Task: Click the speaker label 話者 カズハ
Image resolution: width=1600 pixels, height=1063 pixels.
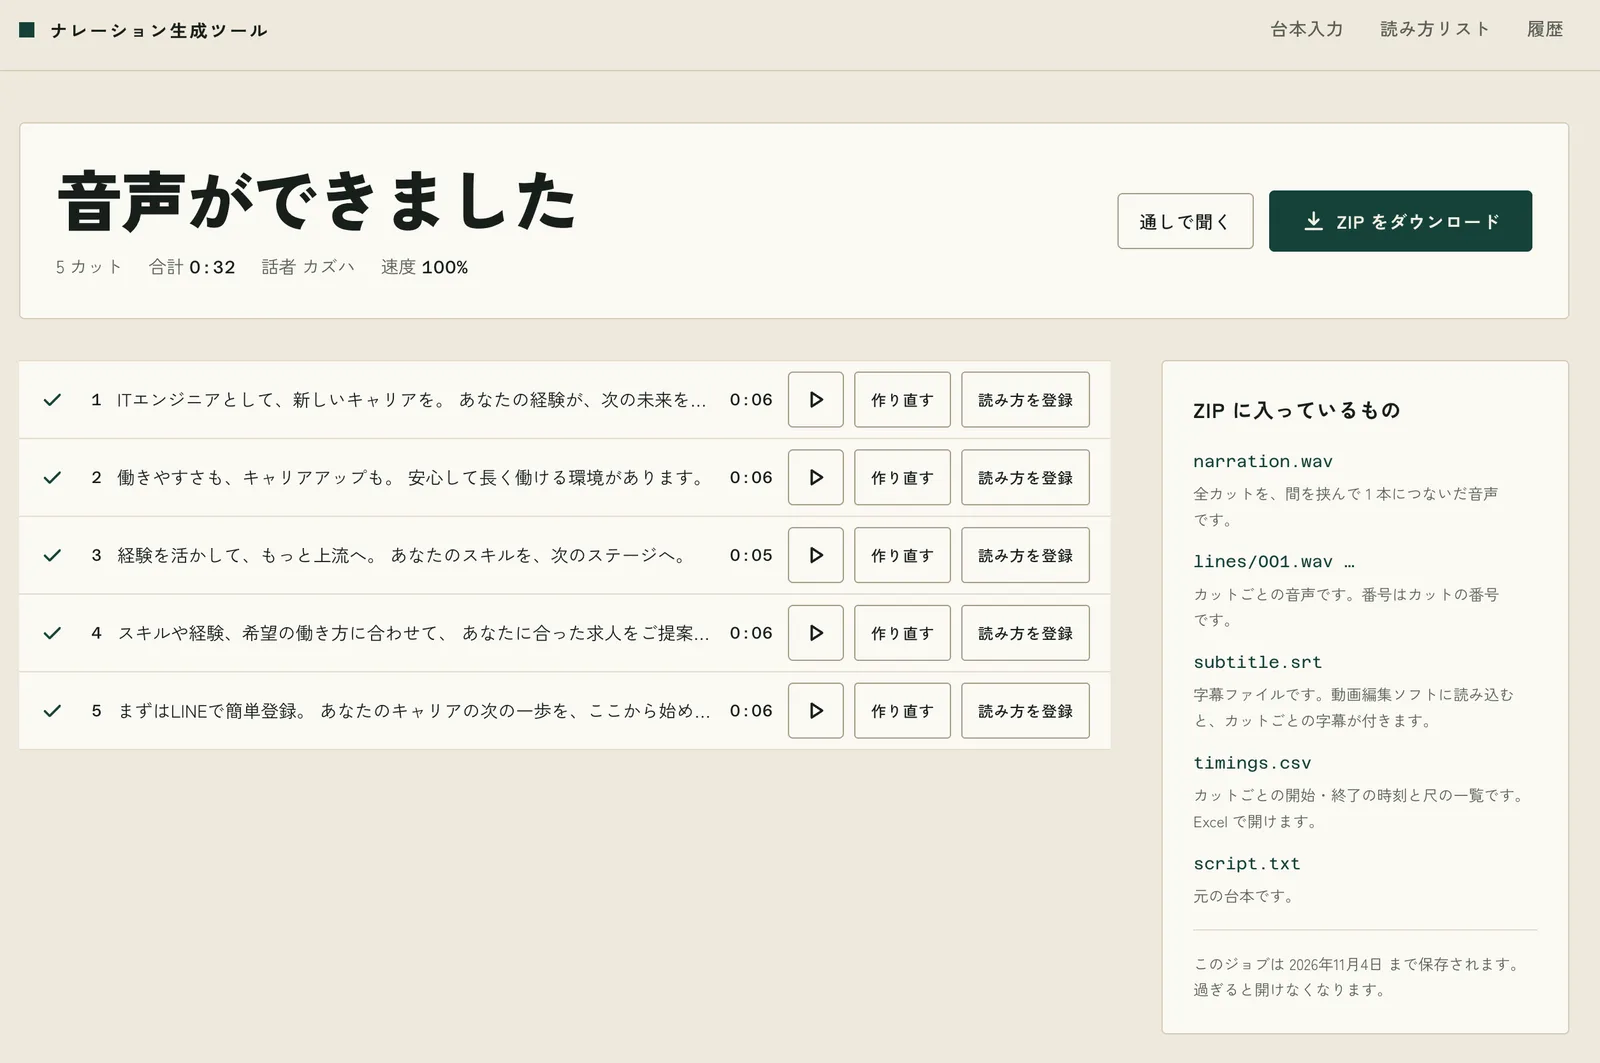Action: [308, 267]
